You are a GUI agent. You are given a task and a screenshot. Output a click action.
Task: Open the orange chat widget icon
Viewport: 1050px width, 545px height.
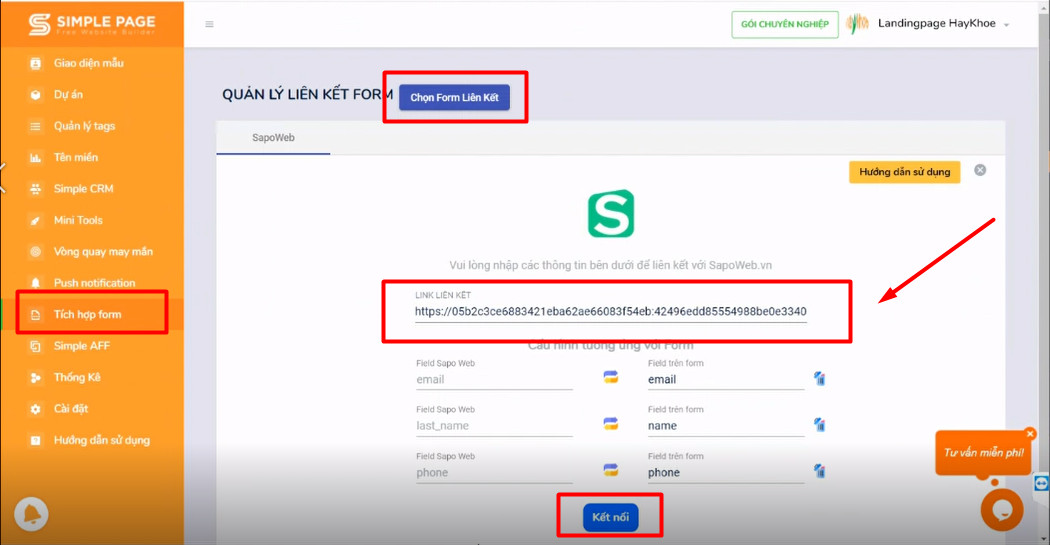point(1002,510)
